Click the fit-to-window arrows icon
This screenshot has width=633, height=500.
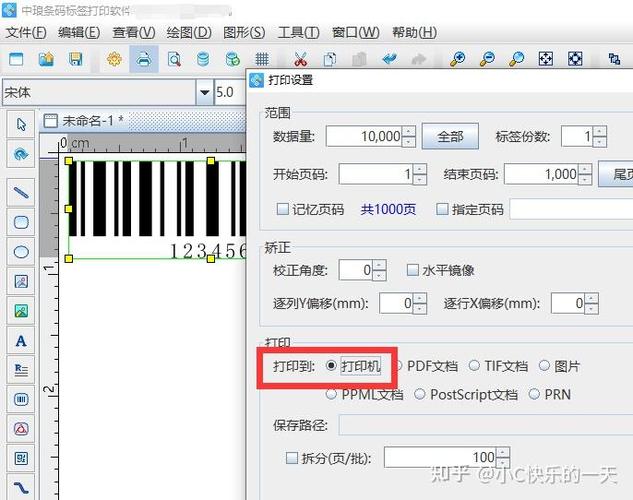pyautogui.click(x=546, y=59)
